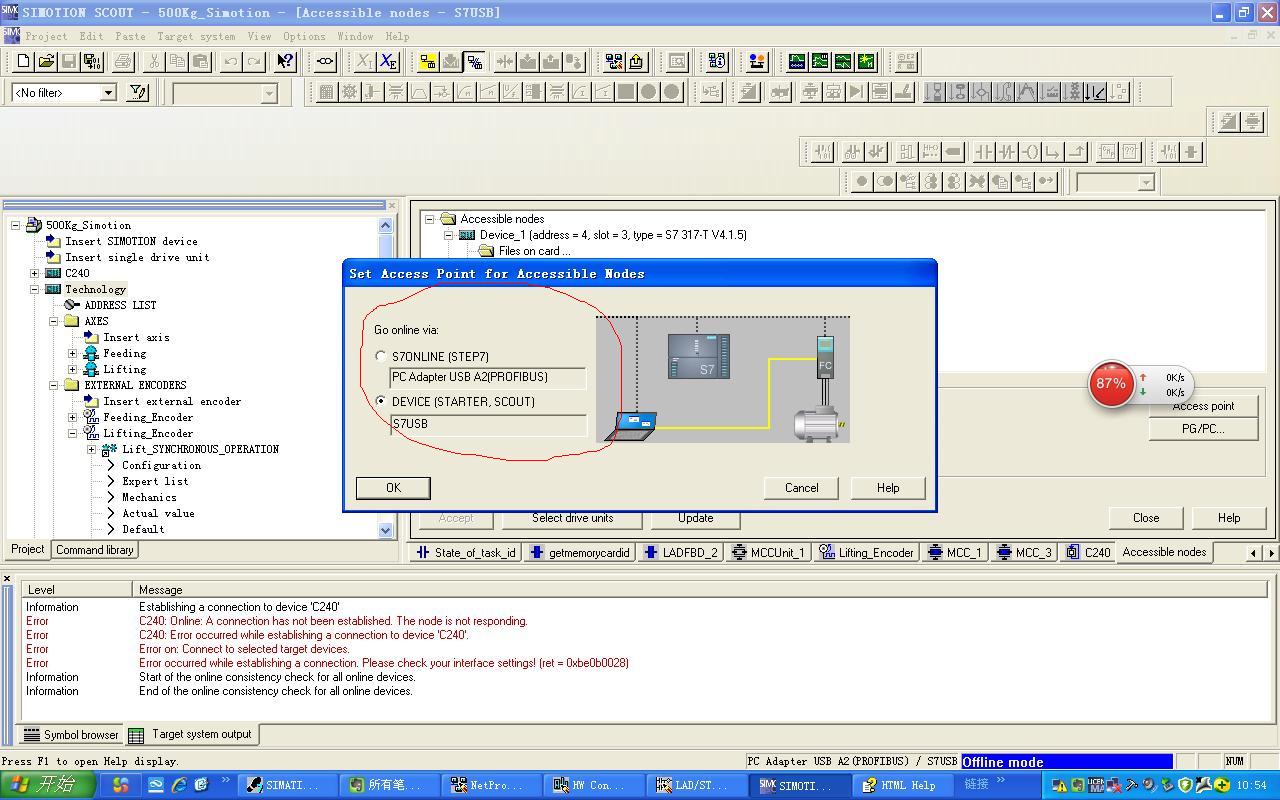
Task: Click the ADDRESS LIST icon in tree
Action: 72,305
